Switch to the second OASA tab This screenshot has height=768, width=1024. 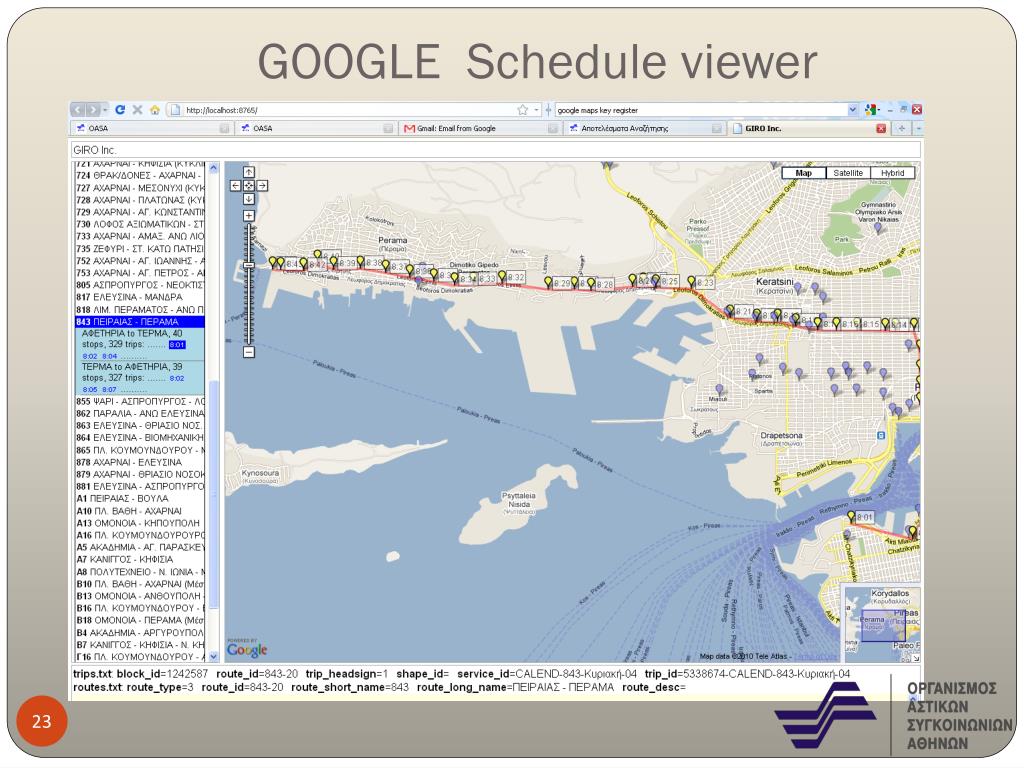pos(315,128)
